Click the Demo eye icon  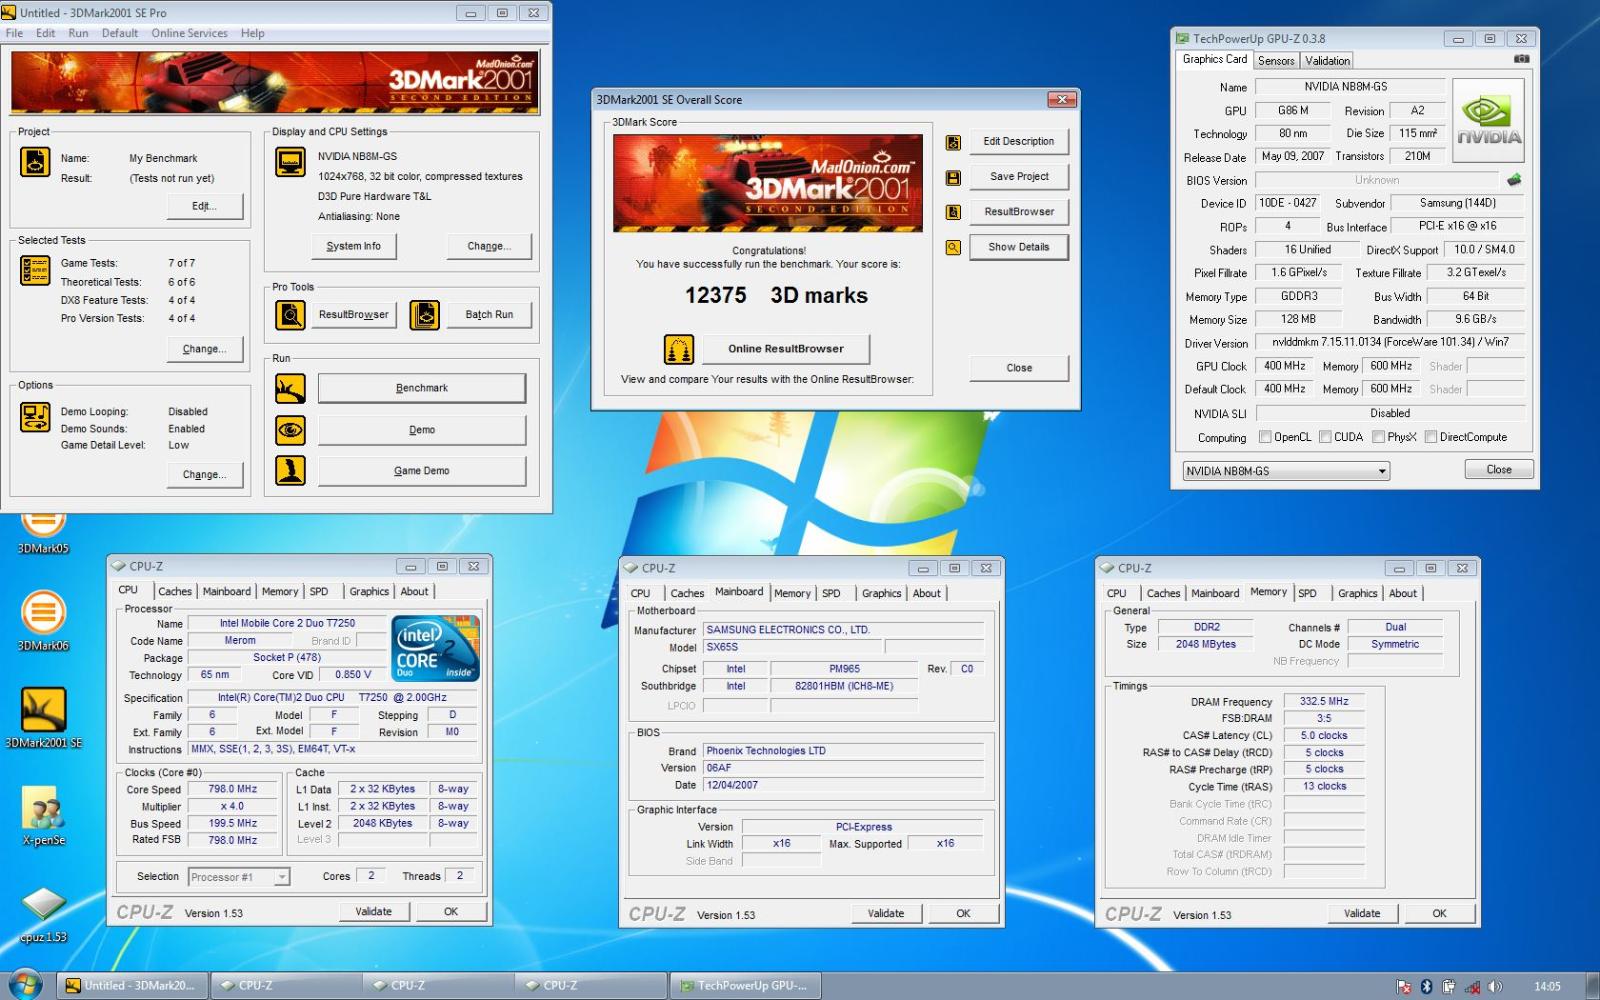pyautogui.click(x=291, y=430)
